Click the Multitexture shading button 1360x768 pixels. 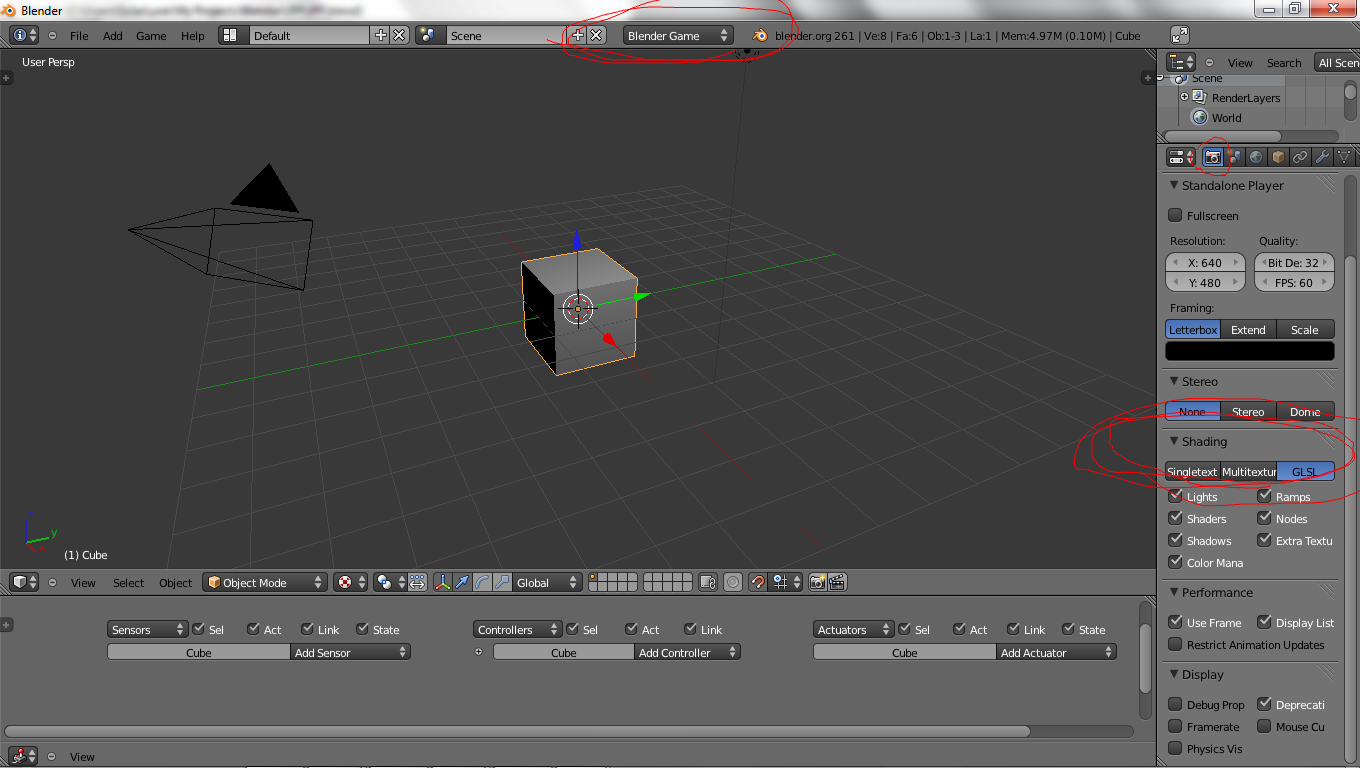pyautogui.click(x=1249, y=471)
